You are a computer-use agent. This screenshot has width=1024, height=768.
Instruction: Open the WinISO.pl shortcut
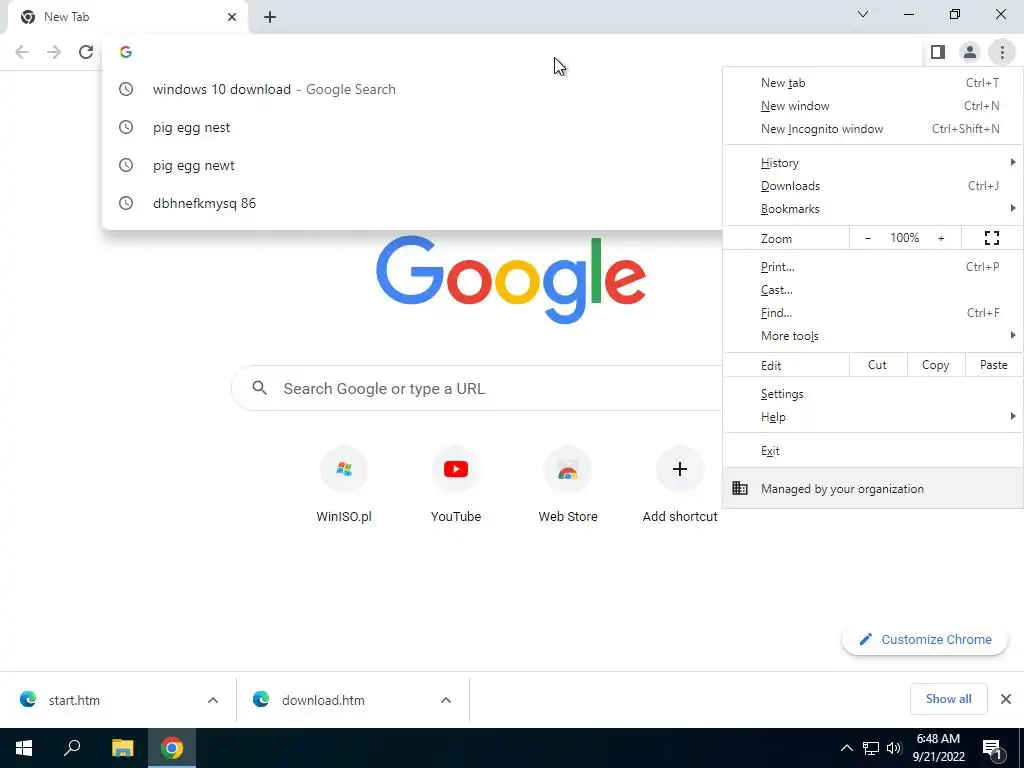344,485
